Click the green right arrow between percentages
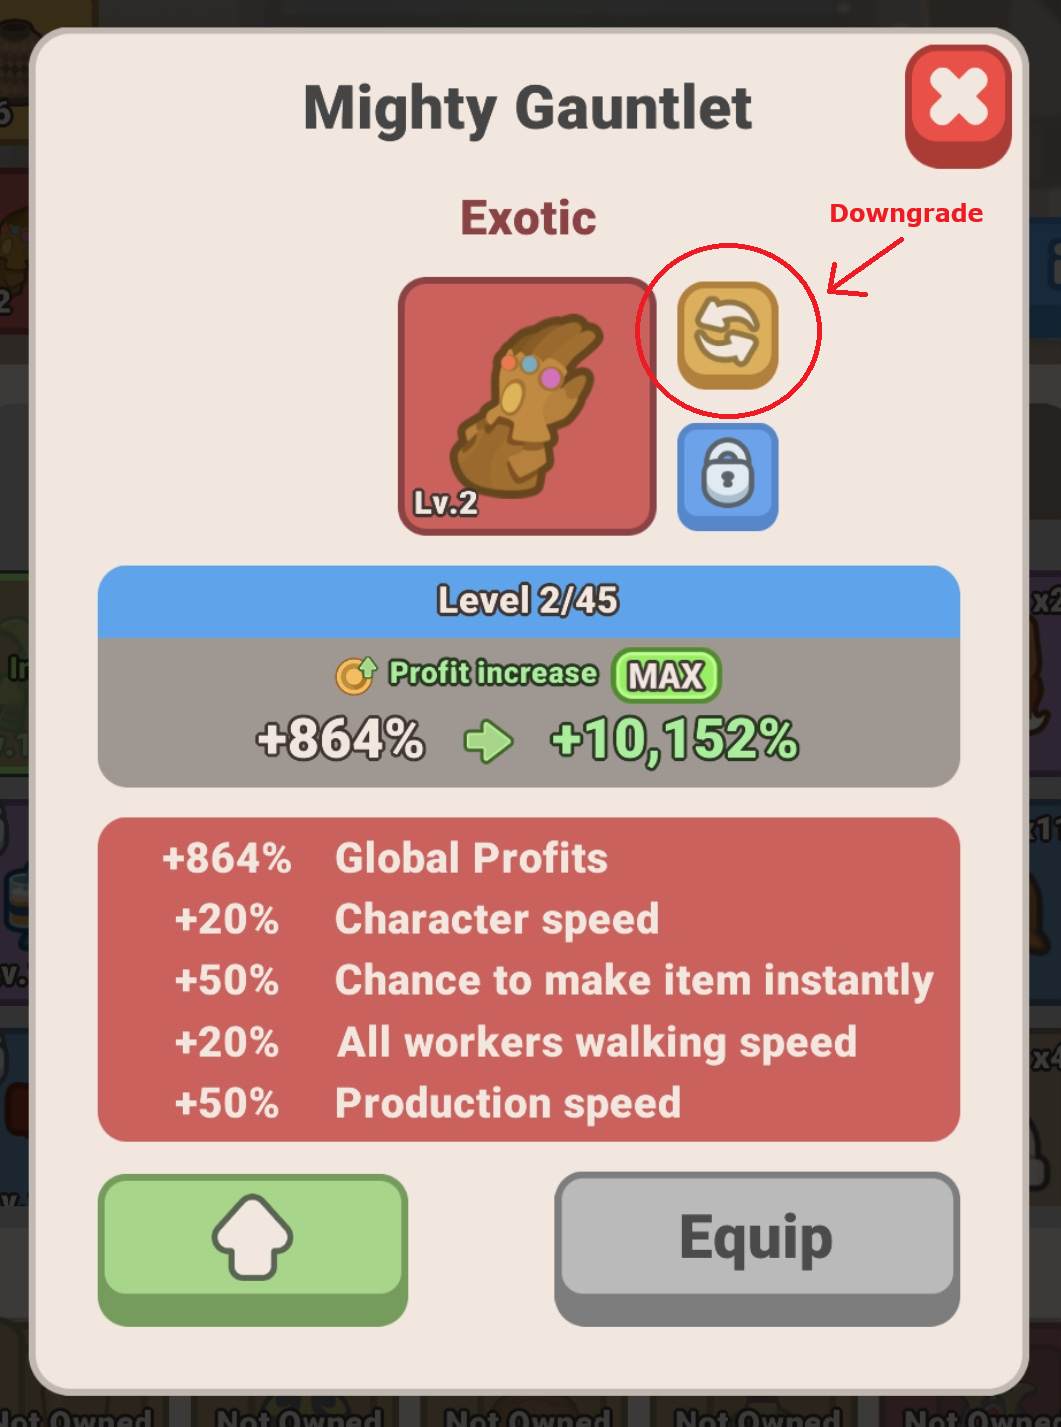This screenshot has height=1427, width=1061. tap(489, 742)
